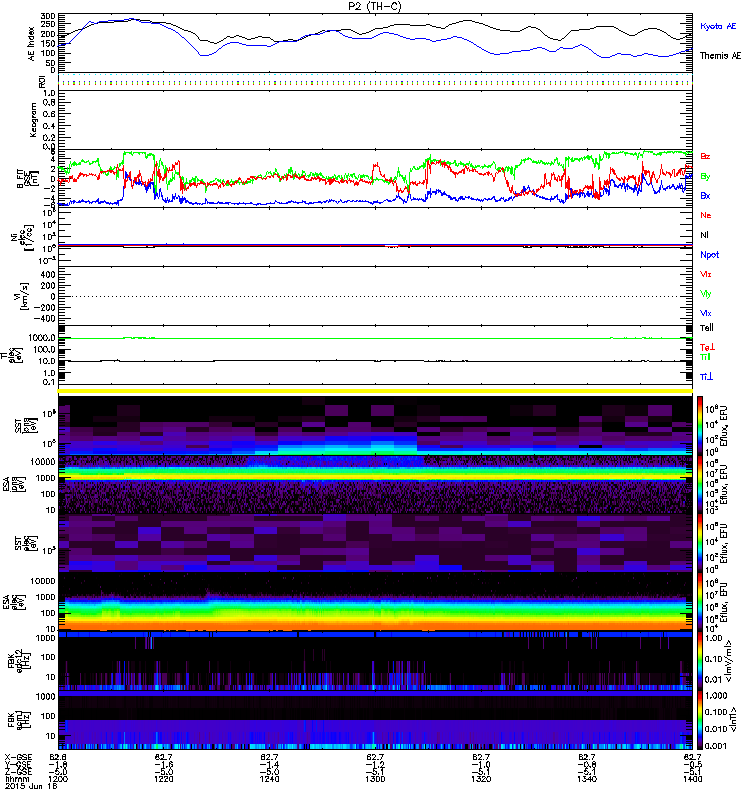Select the black Ni legend label

pyautogui.click(x=704, y=235)
